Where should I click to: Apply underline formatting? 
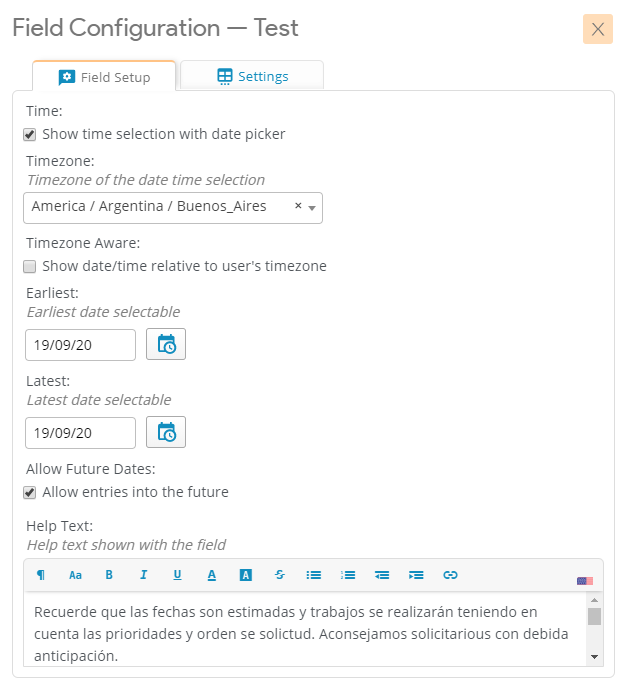coord(177,575)
